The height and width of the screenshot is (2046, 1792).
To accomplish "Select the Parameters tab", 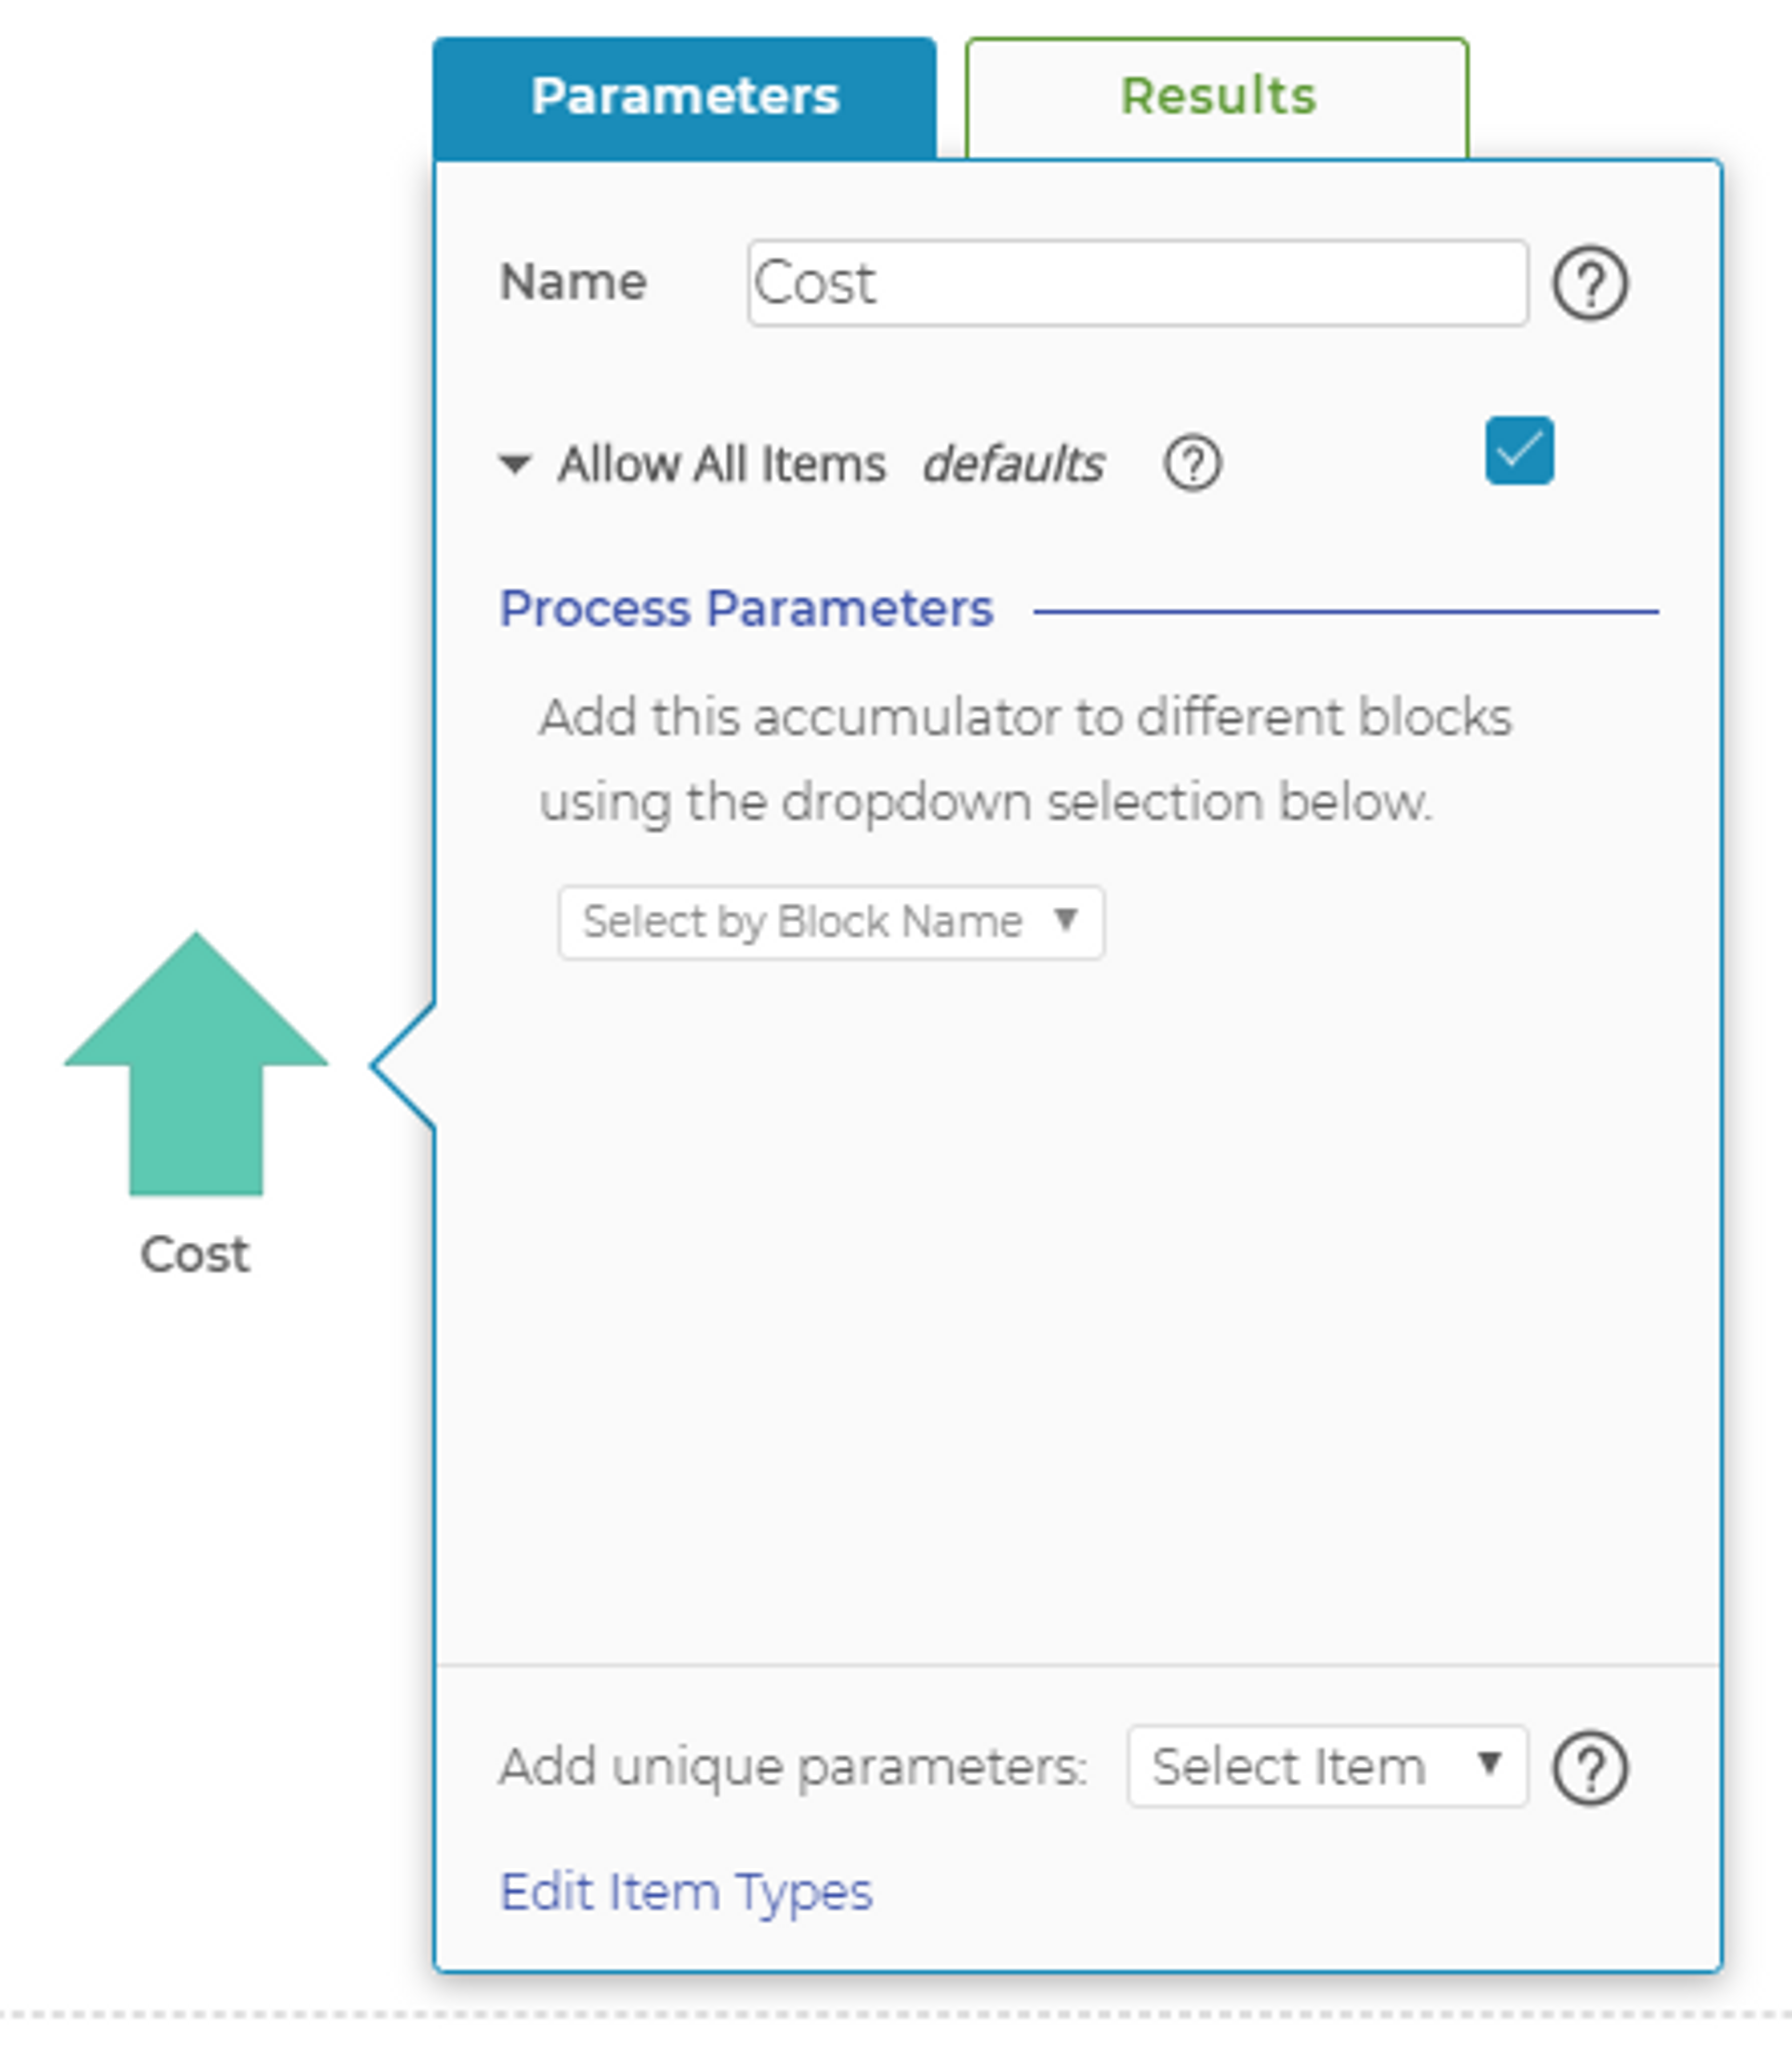I will (685, 98).
